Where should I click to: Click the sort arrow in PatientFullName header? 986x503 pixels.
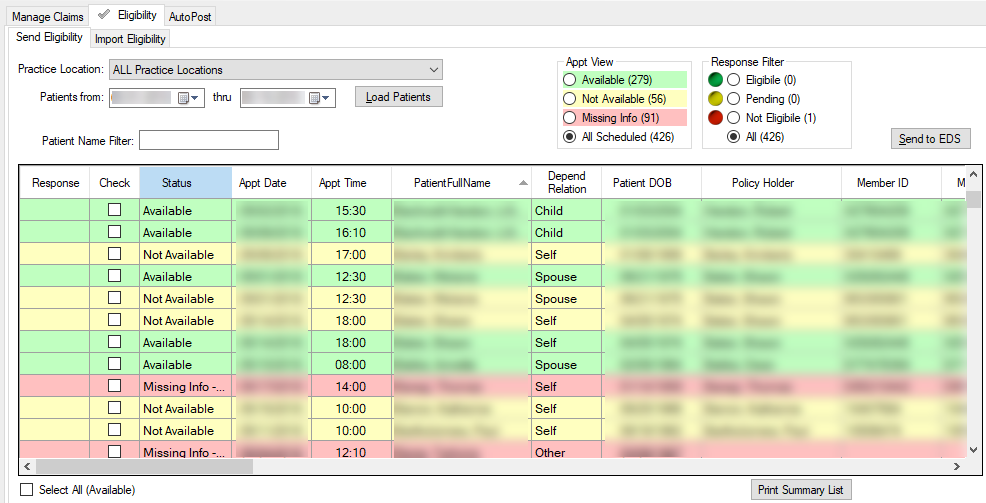(x=523, y=183)
